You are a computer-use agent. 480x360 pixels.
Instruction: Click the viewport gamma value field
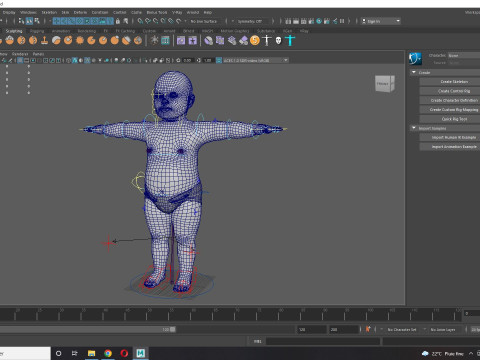(208, 60)
